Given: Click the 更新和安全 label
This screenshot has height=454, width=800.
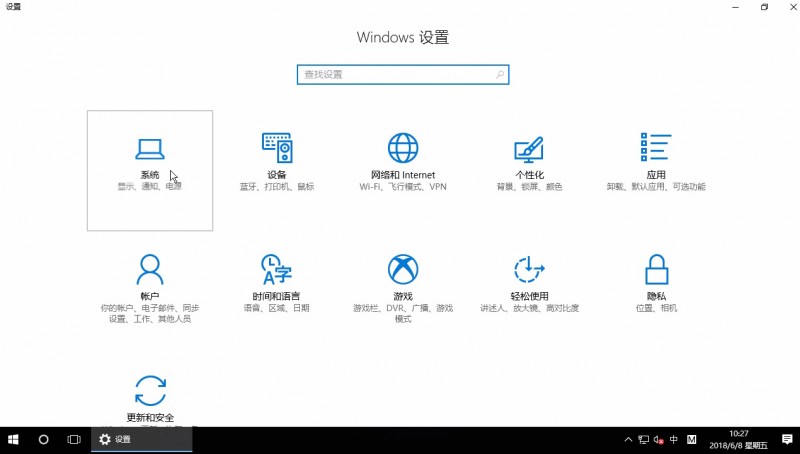Looking at the screenshot, I should pyautogui.click(x=150, y=418).
